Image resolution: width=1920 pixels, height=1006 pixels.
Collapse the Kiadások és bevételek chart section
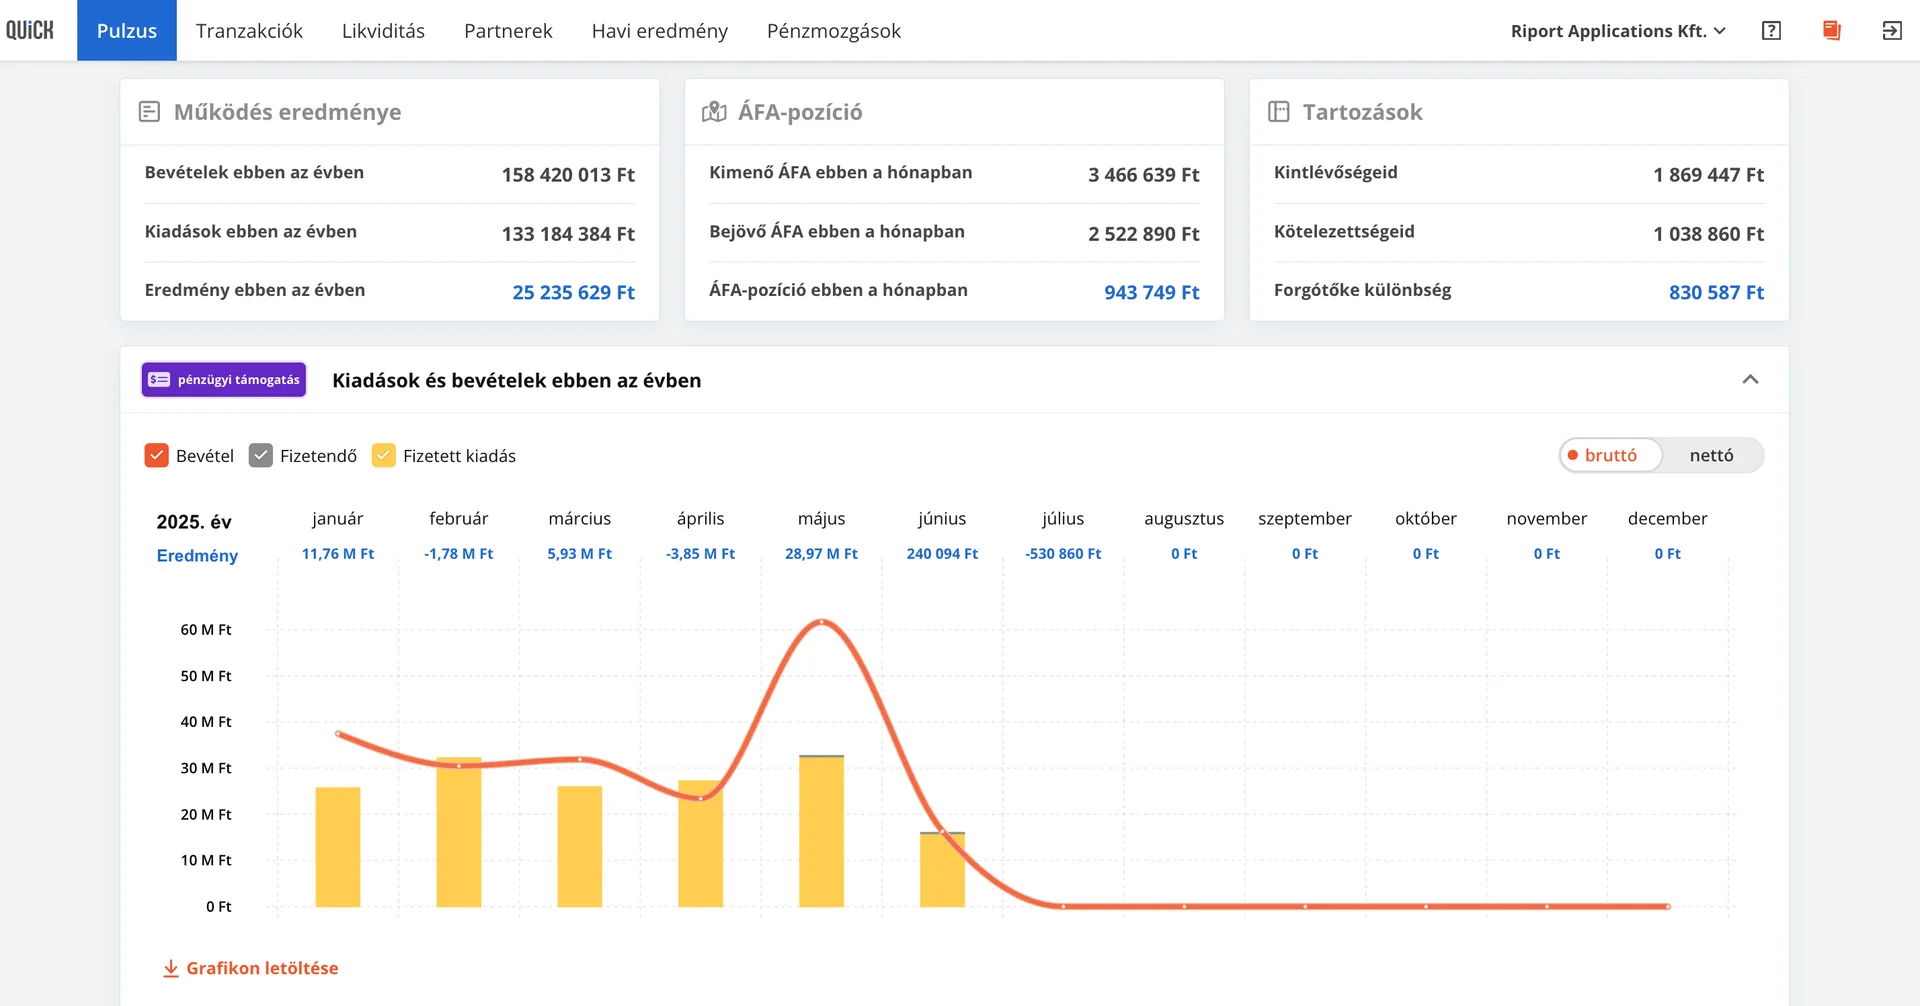[1750, 380]
